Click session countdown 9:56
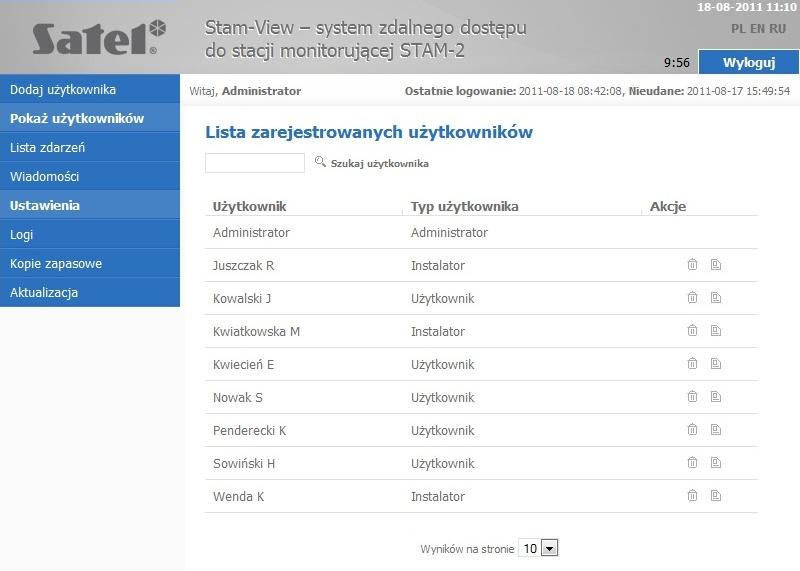800x571 pixels. 677,63
